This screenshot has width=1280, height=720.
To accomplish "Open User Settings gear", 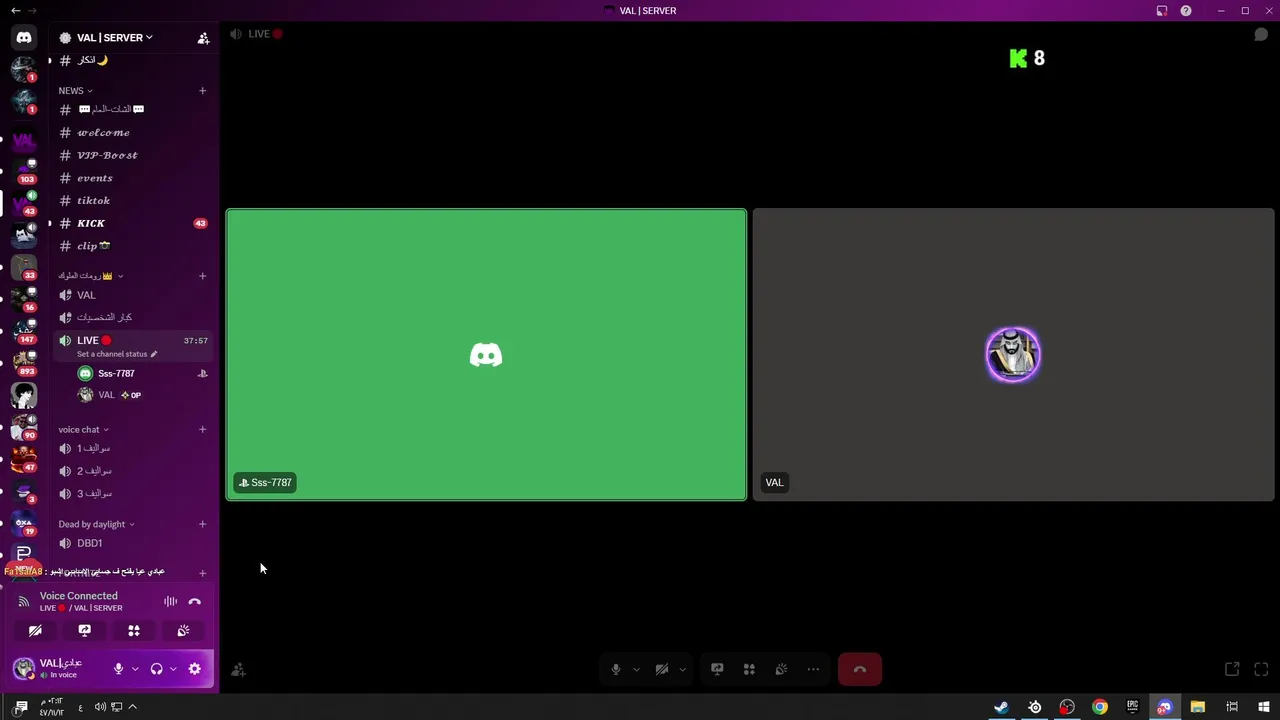I will tap(195, 669).
